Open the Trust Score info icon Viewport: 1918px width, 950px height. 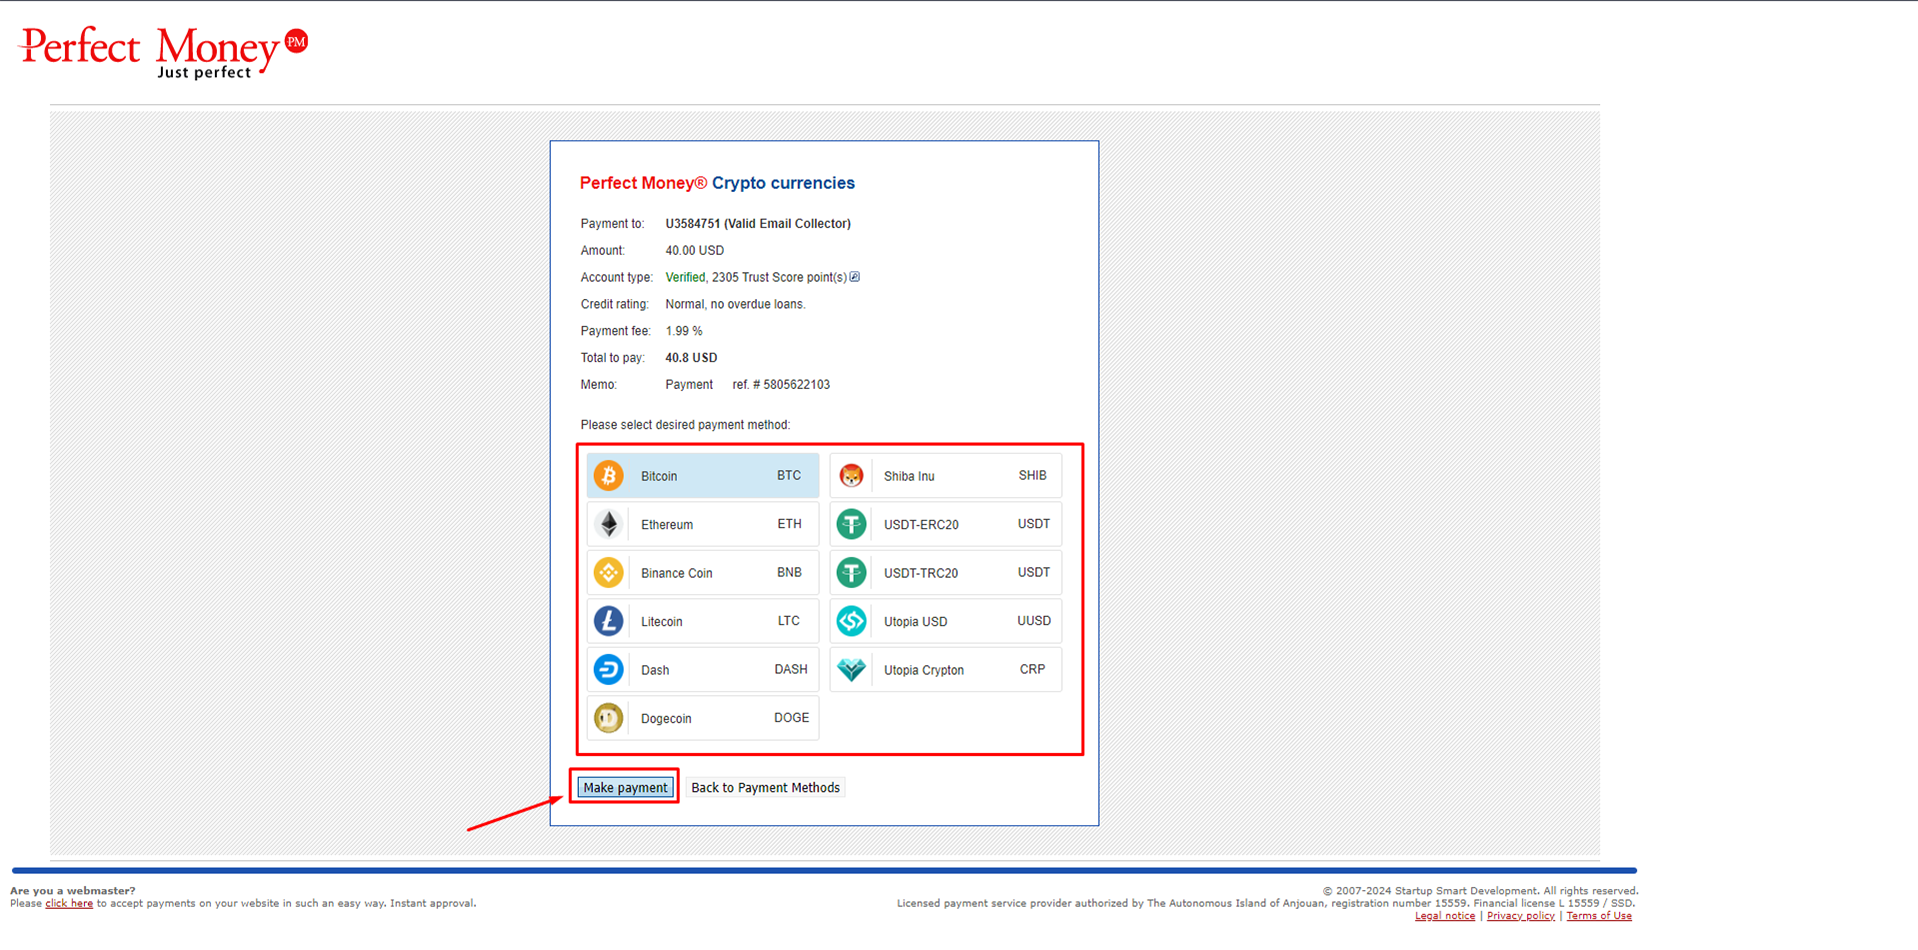(x=855, y=277)
